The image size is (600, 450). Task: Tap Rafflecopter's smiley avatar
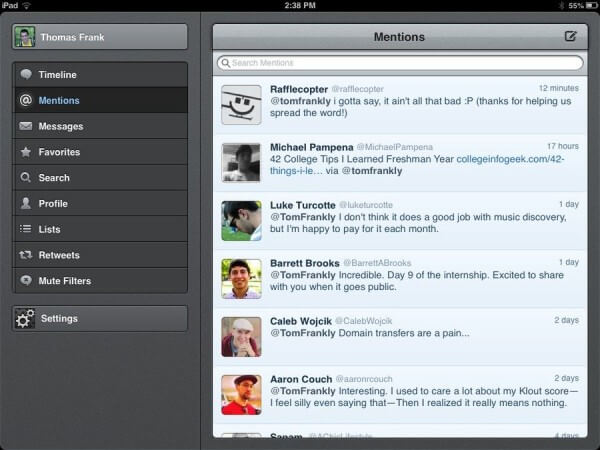click(x=241, y=104)
